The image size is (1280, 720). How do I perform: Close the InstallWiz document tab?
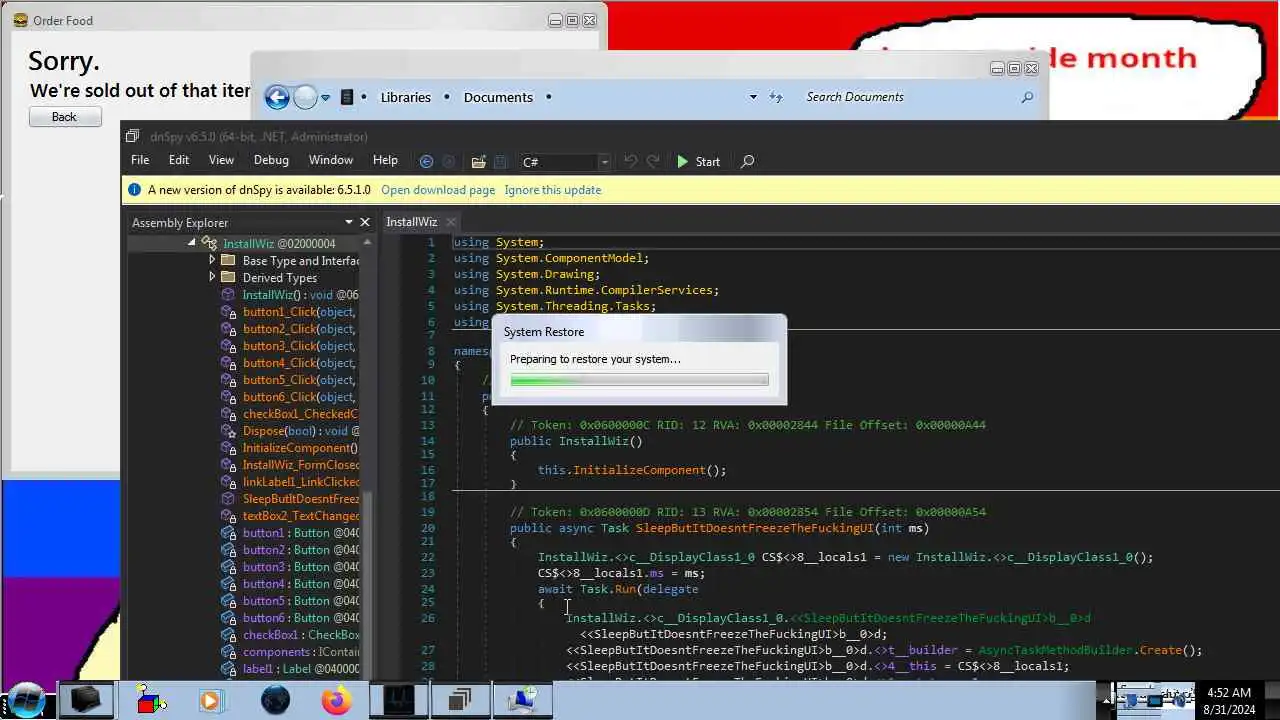(451, 222)
